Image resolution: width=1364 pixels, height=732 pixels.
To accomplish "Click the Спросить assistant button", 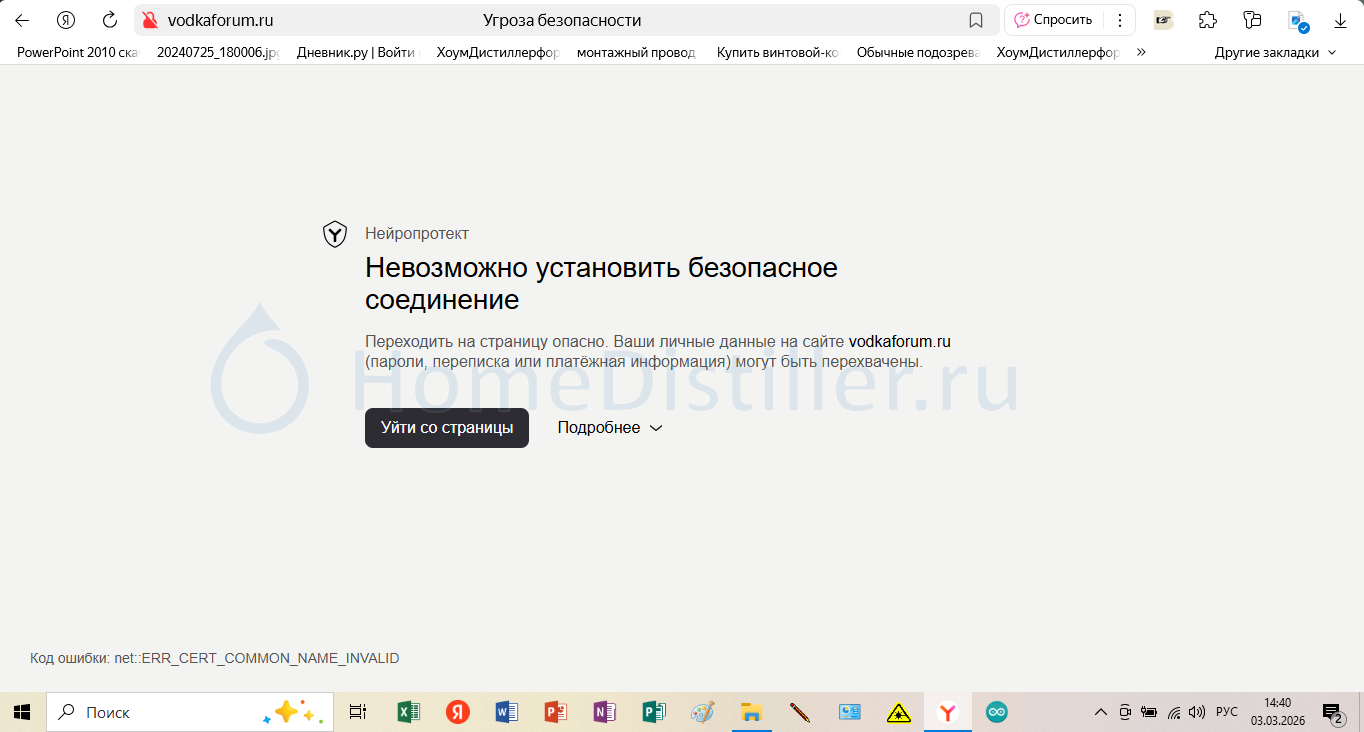I will point(1053,20).
